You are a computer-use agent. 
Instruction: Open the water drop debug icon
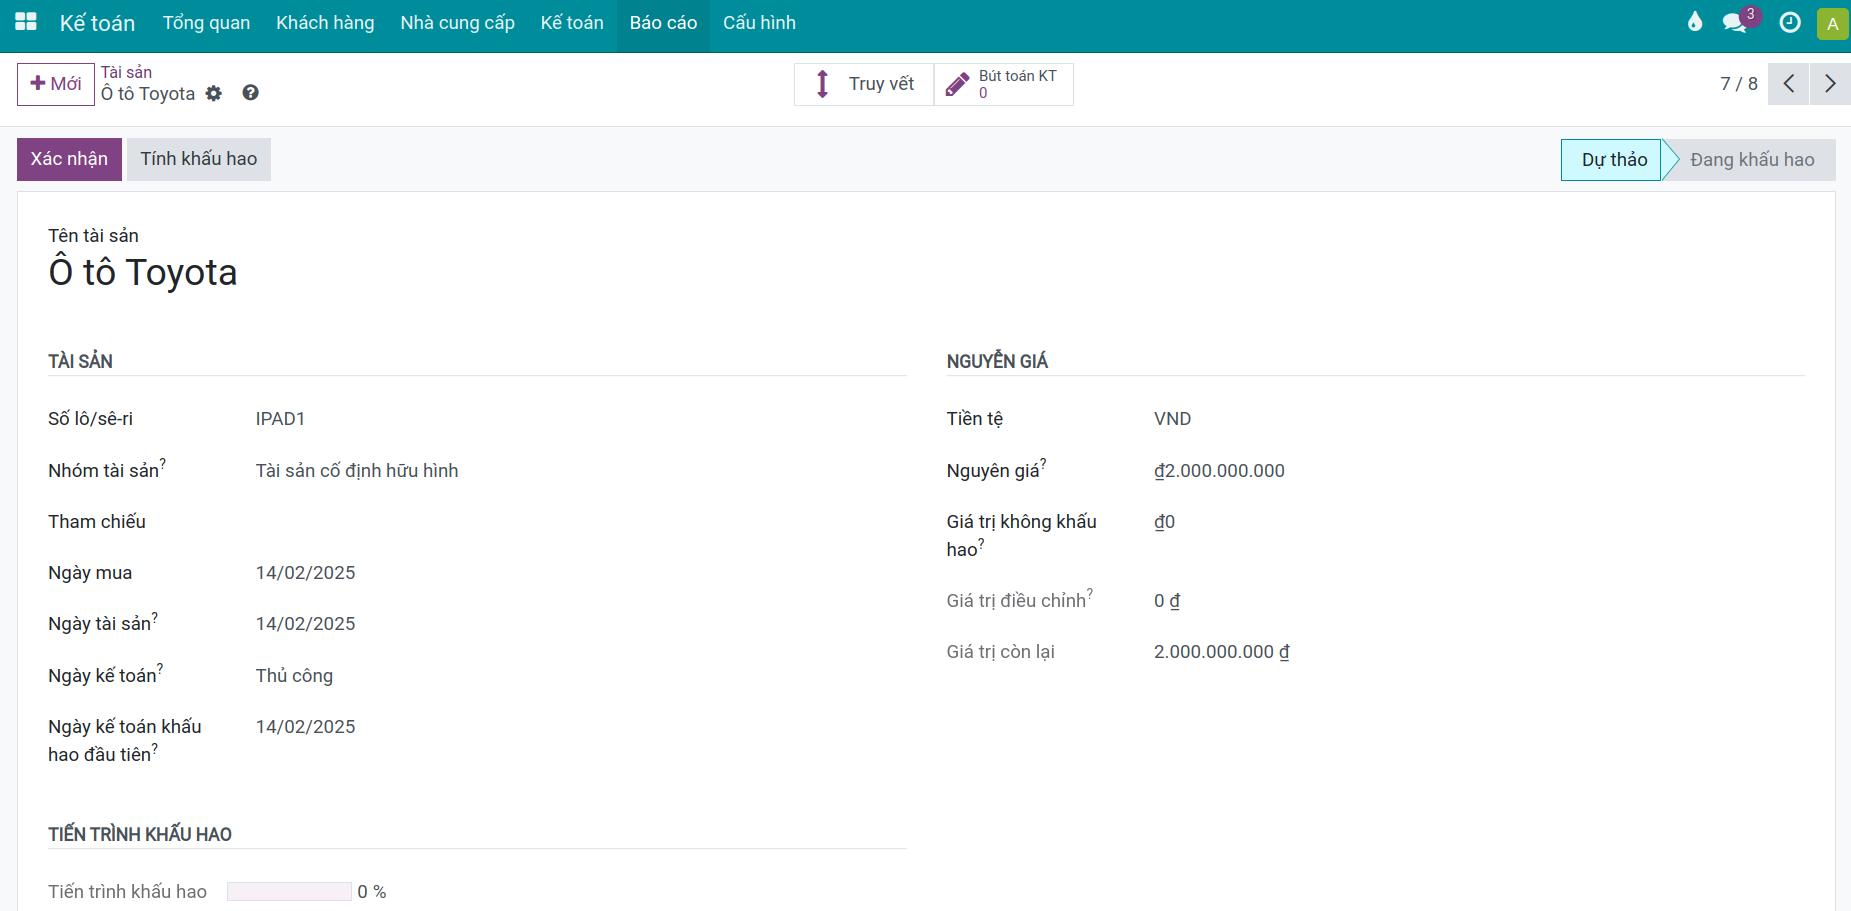(1695, 22)
